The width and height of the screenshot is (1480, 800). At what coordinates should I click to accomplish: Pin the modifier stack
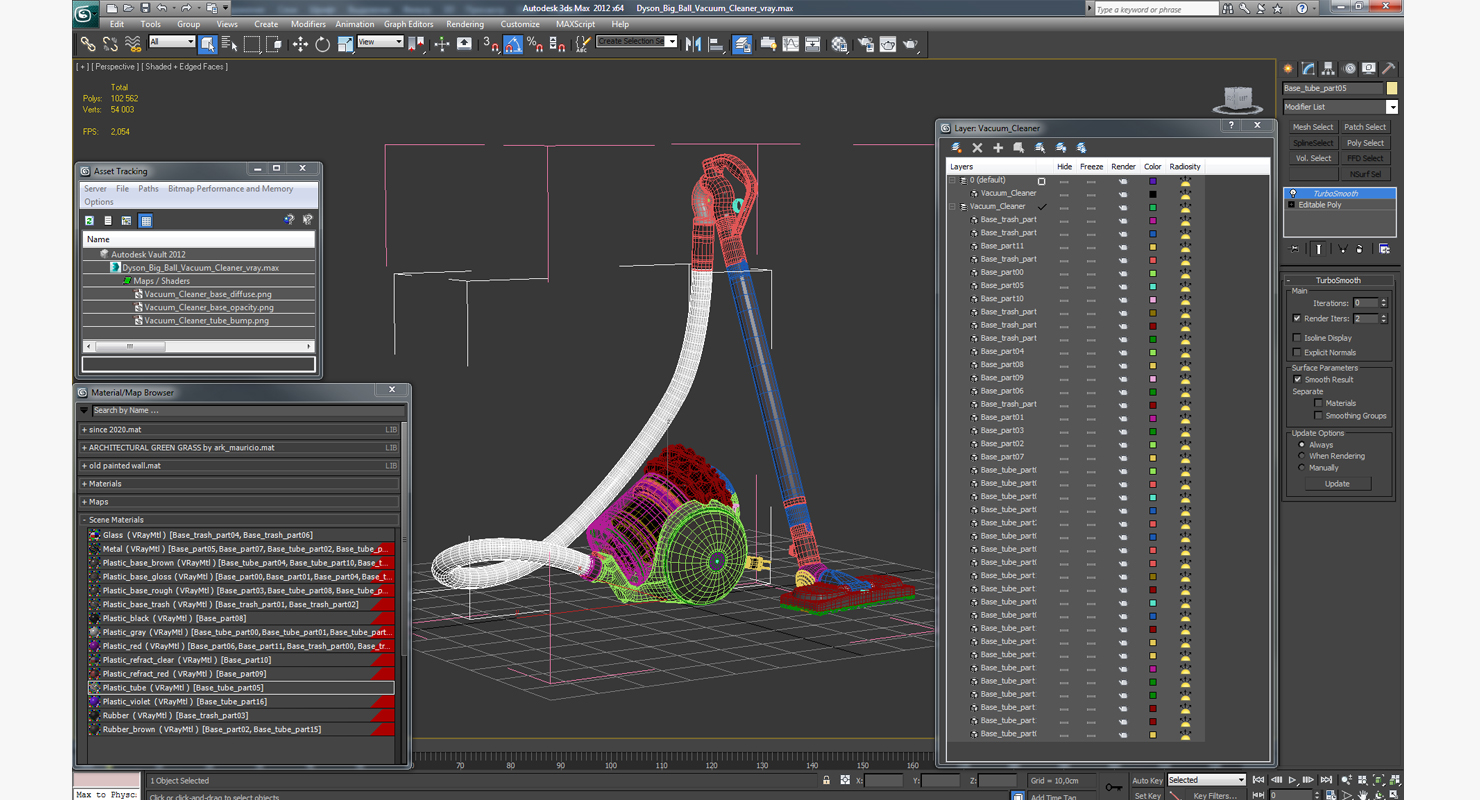coord(1295,249)
